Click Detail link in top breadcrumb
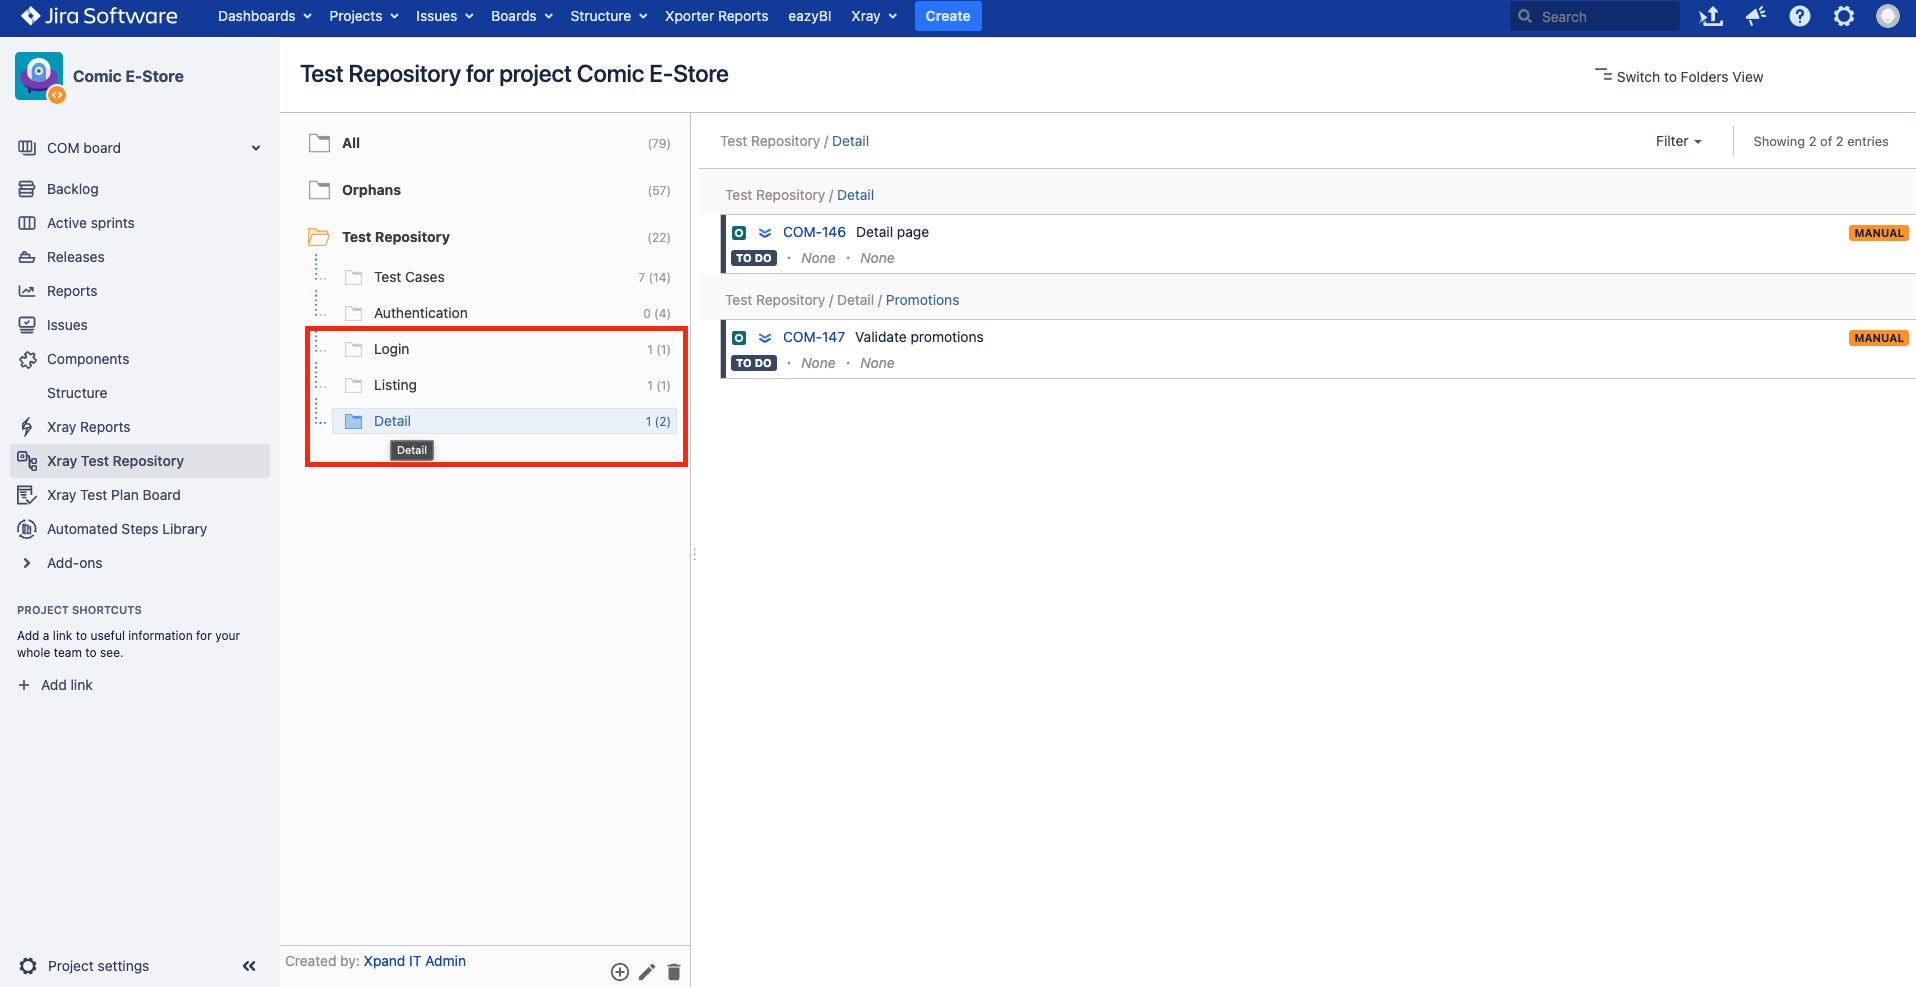 click(x=850, y=141)
